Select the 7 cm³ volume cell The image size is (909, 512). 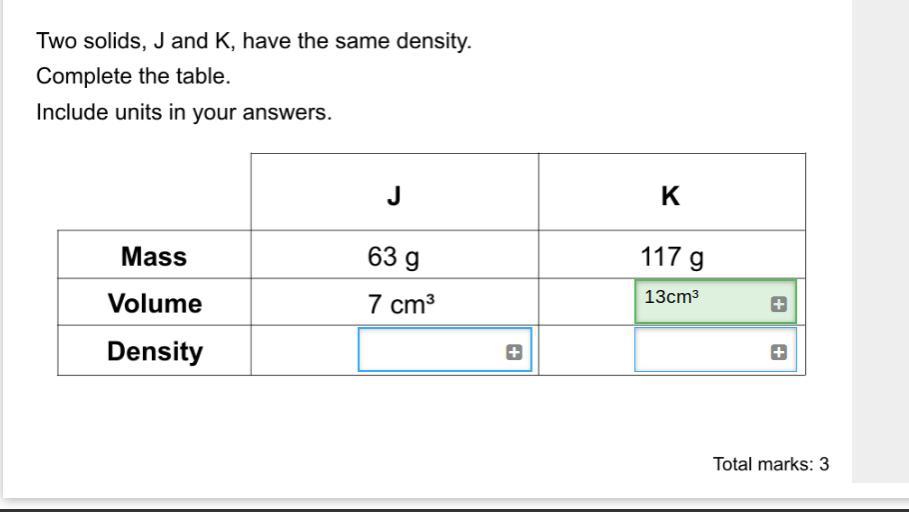395,302
